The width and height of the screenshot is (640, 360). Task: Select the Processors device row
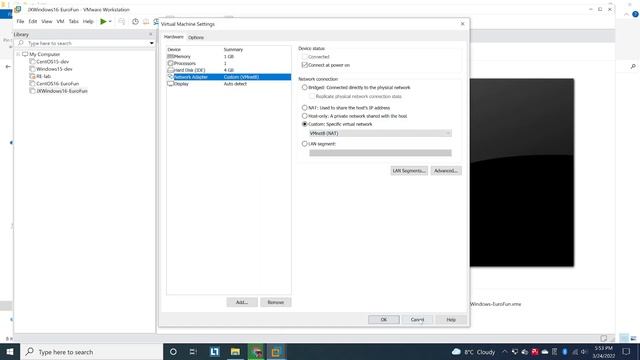pyautogui.click(x=229, y=63)
